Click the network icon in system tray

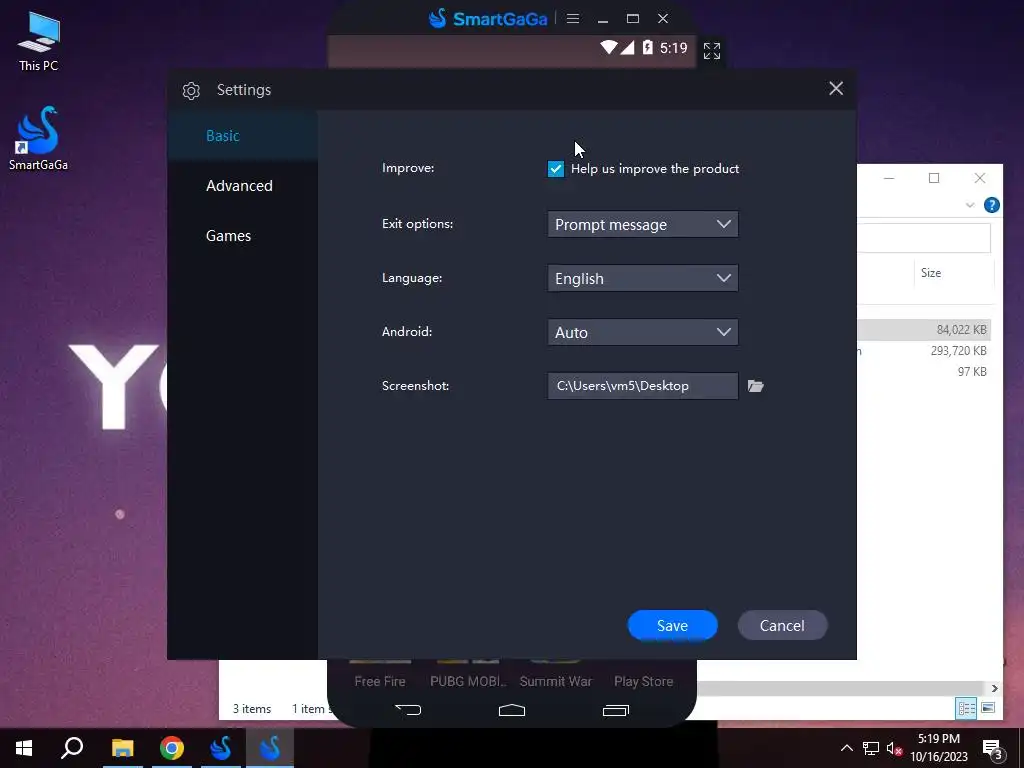(x=871, y=748)
